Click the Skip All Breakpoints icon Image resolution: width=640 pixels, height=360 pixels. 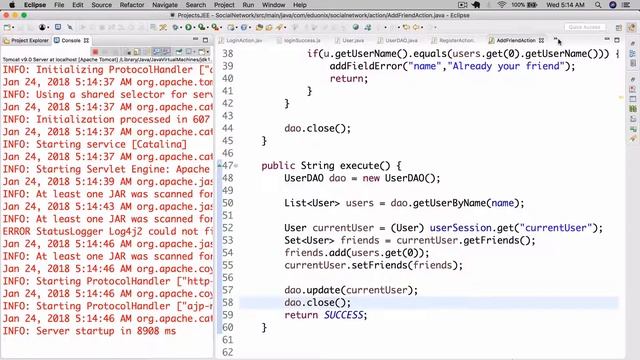[70, 27]
